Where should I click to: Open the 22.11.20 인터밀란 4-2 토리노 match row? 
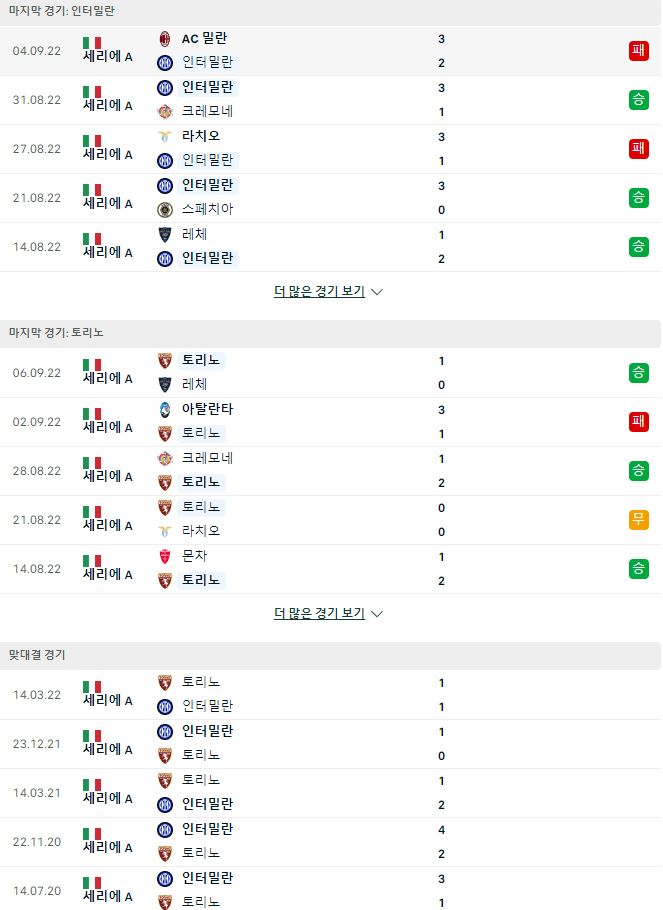[330, 842]
